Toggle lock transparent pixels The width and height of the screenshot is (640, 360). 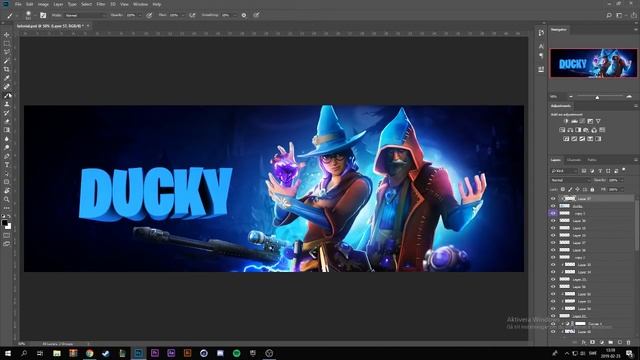(x=563, y=189)
